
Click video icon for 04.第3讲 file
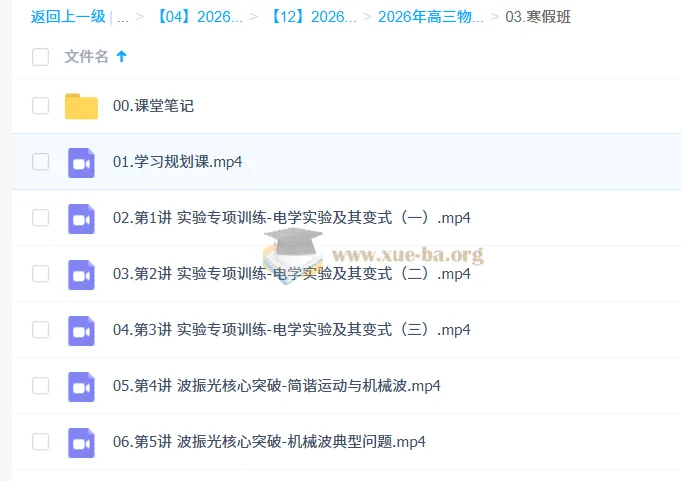[x=81, y=330]
